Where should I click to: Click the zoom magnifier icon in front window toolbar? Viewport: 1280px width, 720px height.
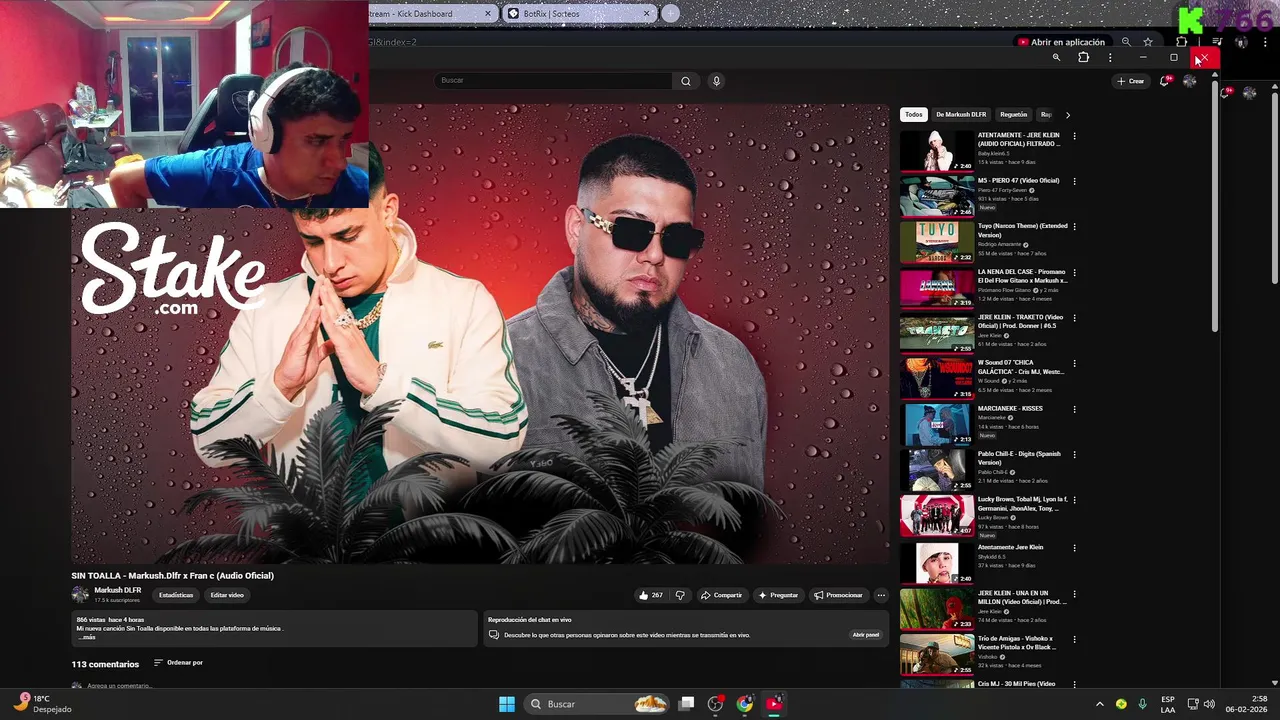pos(1056,58)
